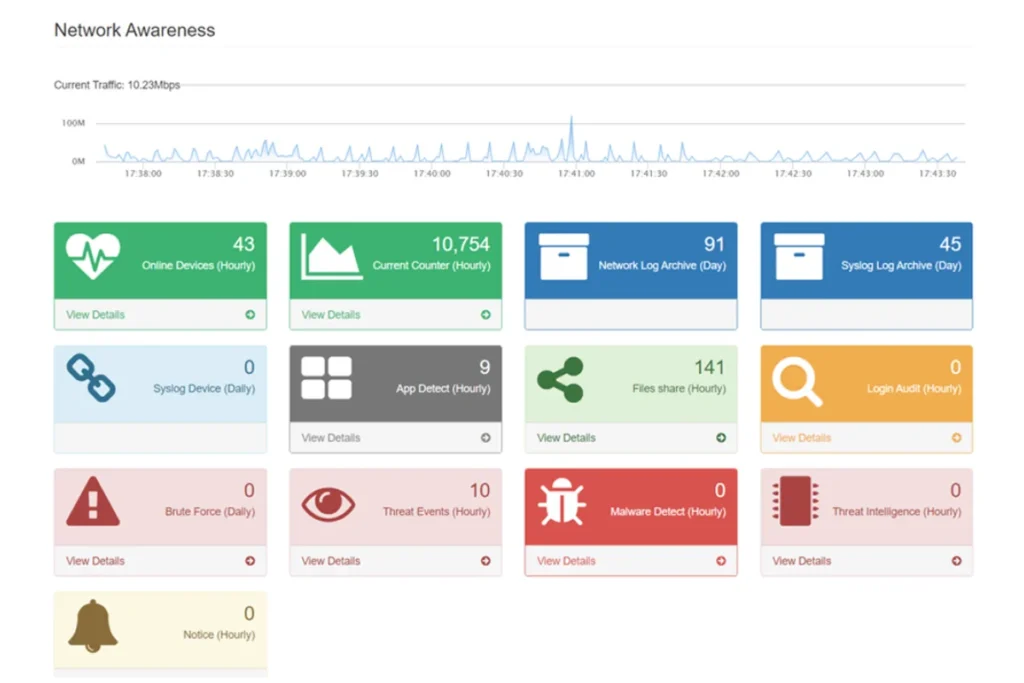This screenshot has width=1024, height=683.
Task: Click the area chart Current Counter icon
Action: (332, 257)
